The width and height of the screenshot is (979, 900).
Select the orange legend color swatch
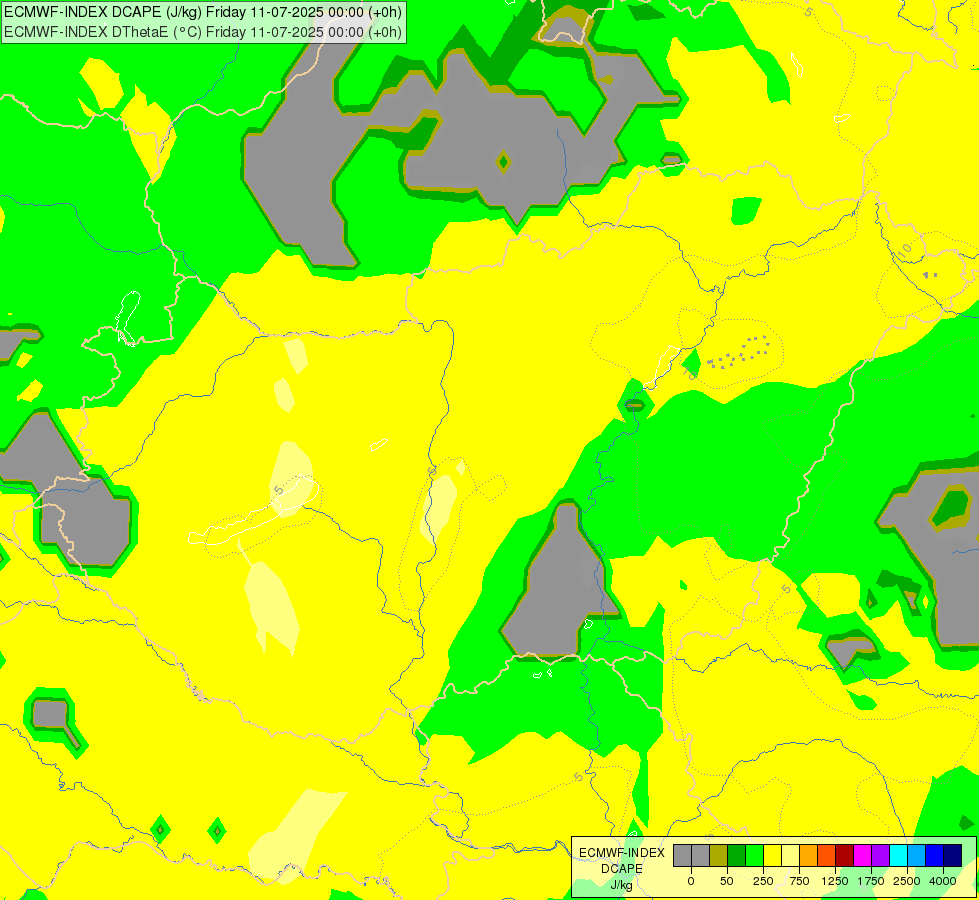click(x=809, y=856)
